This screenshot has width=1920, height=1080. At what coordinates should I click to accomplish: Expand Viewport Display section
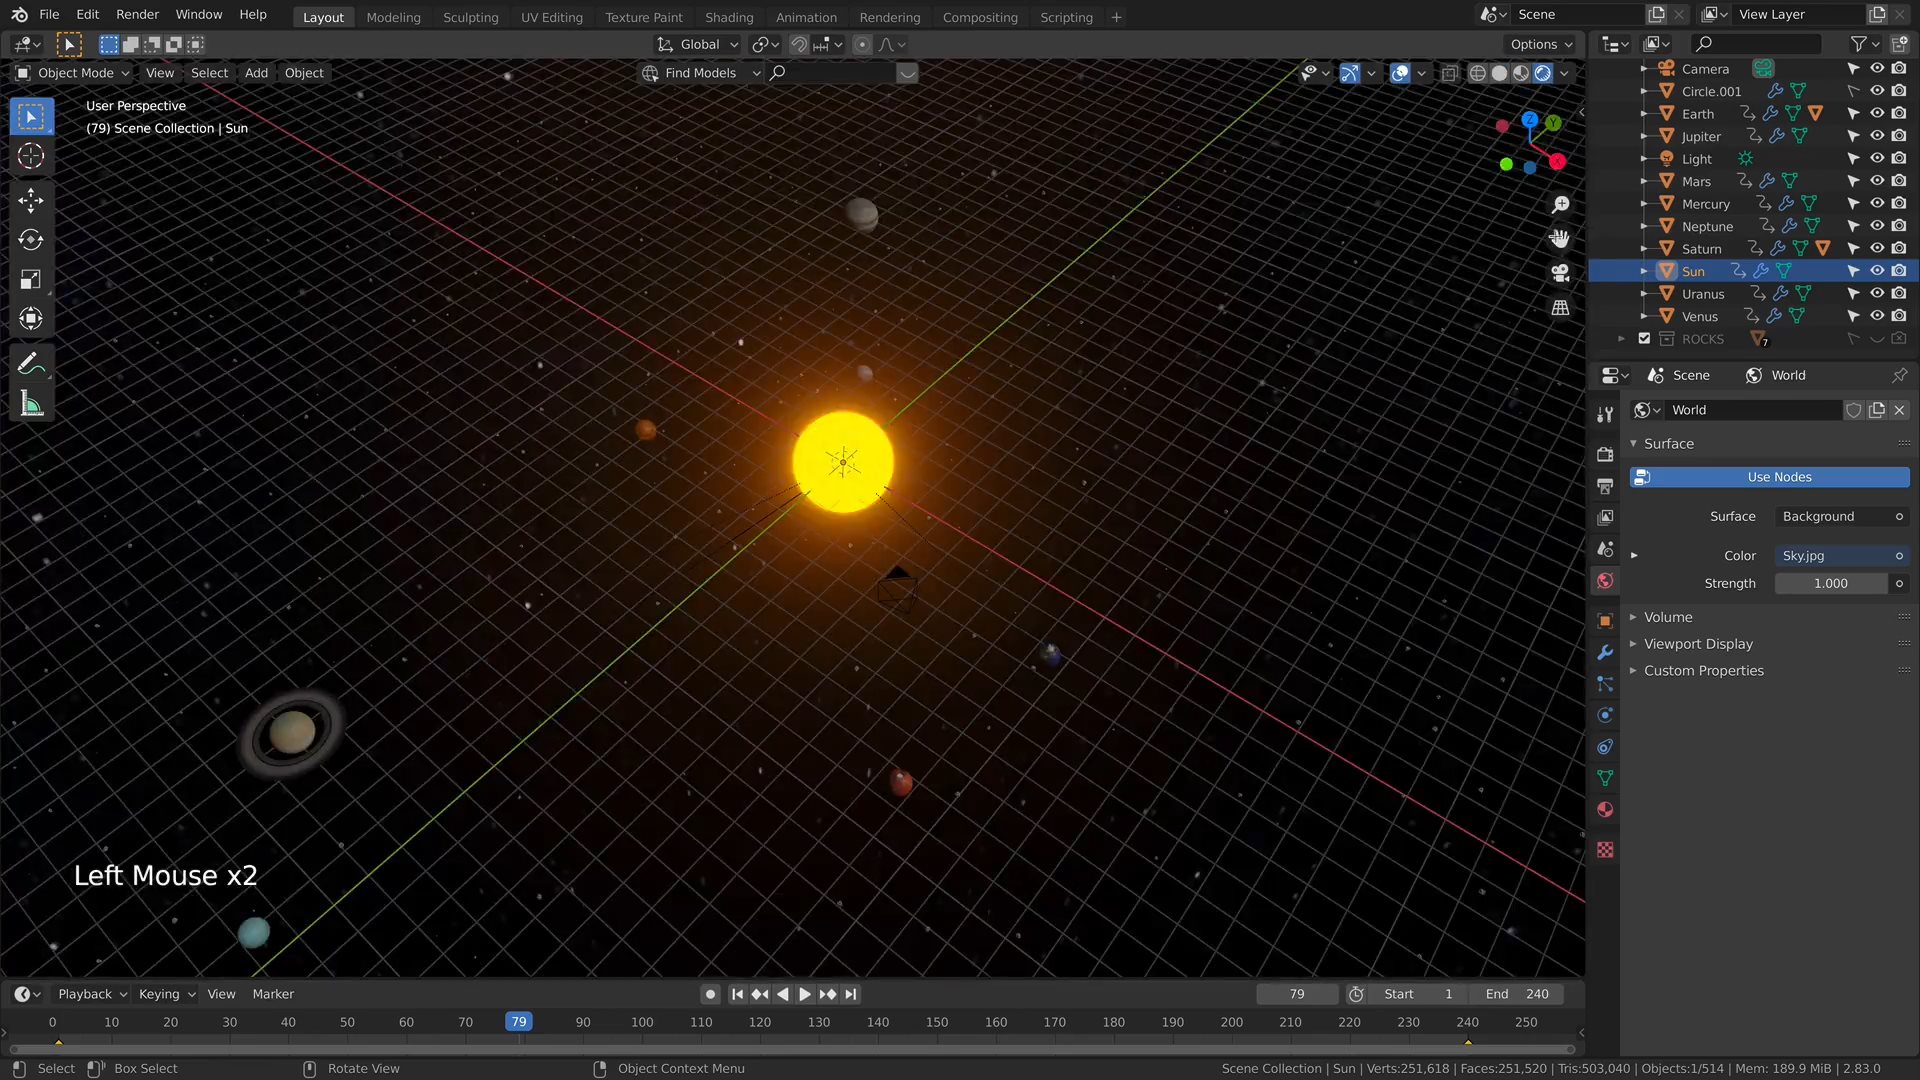(1698, 644)
